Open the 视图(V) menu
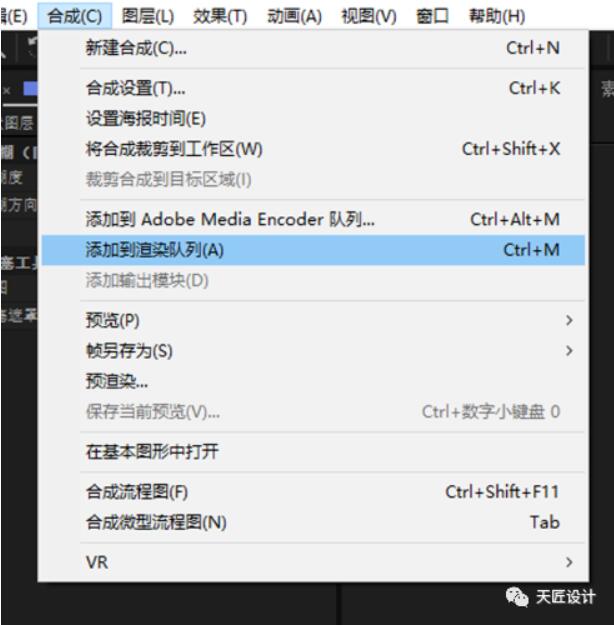The width and height of the screenshot is (614, 625). [369, 16]
